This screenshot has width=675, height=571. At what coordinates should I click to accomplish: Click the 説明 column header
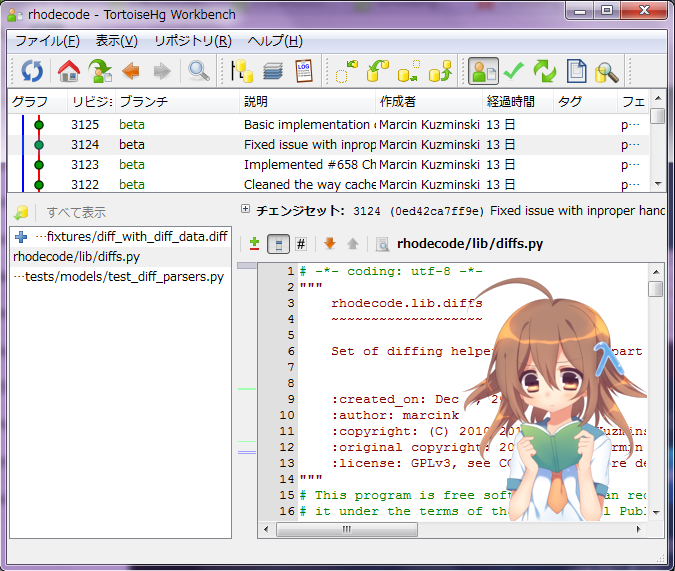pyautogui.click(x=307, y=102)
